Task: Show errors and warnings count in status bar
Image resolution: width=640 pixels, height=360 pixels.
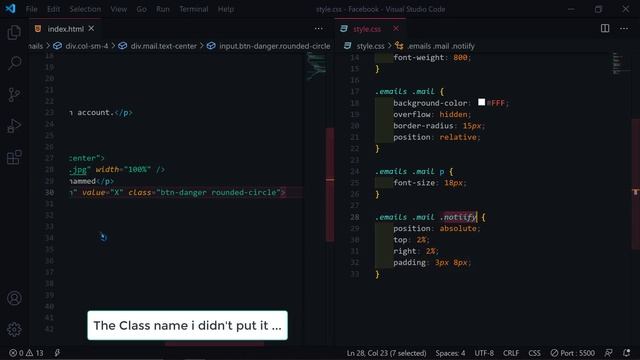Action: [x=26, y=353]
